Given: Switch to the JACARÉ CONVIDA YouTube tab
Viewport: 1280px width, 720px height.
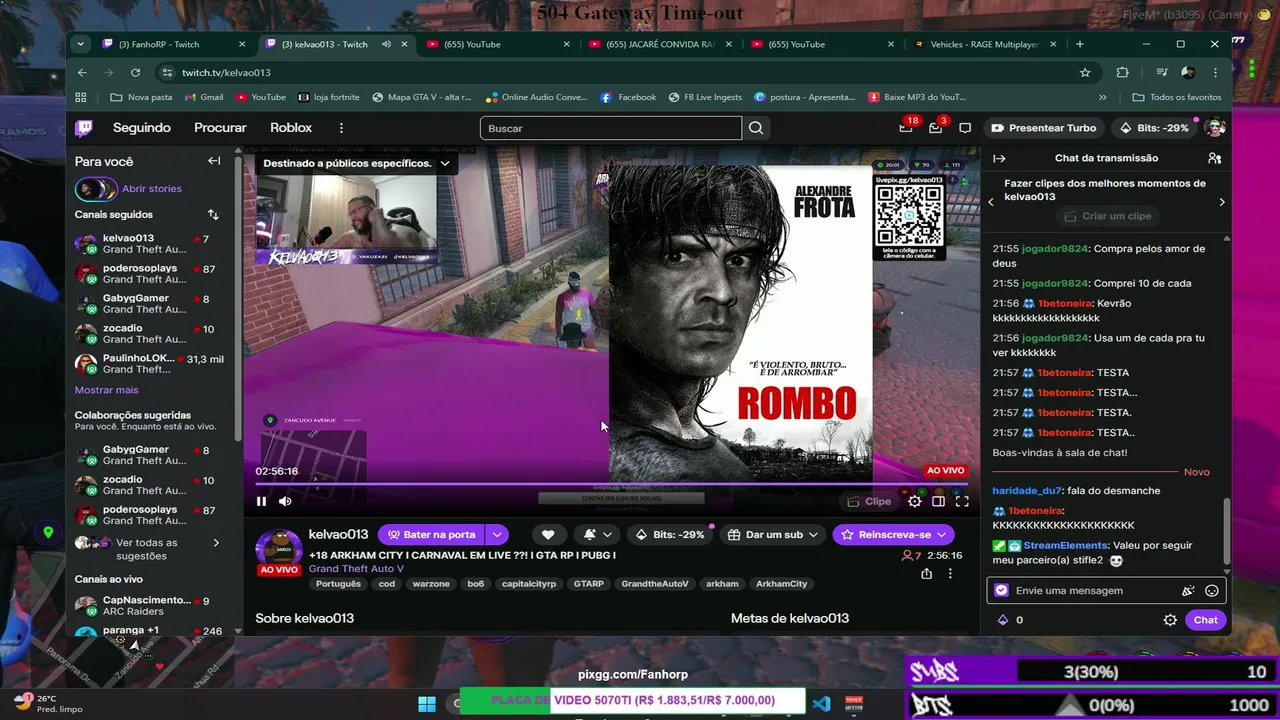Looking at the screenshot, I should 658,44.
